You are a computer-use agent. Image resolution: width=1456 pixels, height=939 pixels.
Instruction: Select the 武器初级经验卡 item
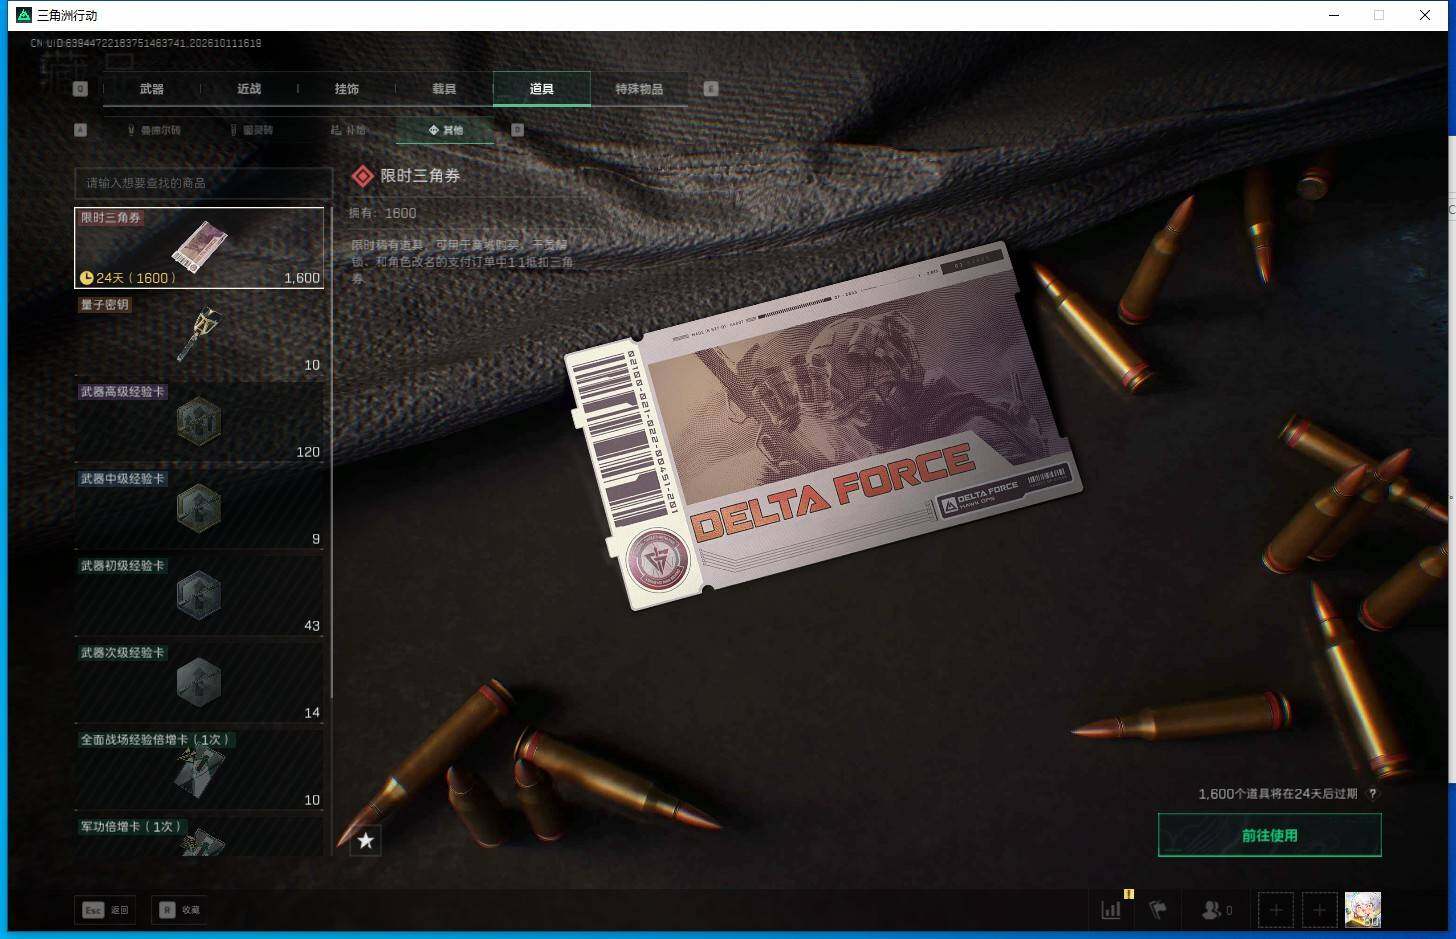[x=199, y=596]
